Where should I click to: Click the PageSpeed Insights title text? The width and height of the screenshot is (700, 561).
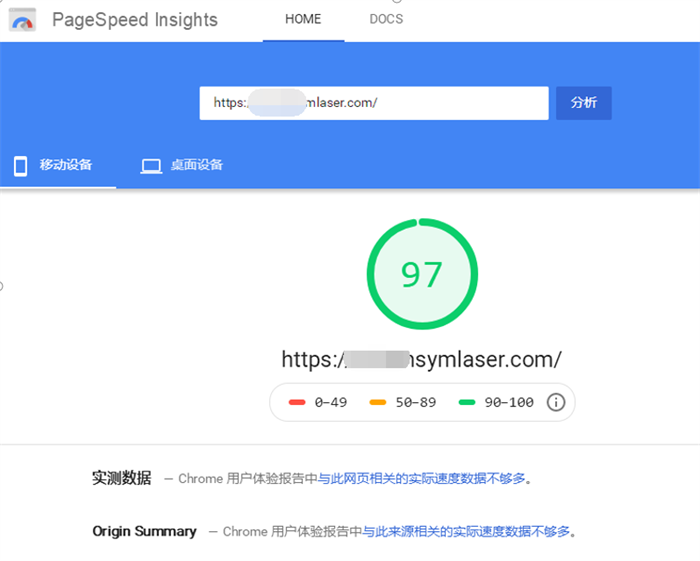pos(134,20)
